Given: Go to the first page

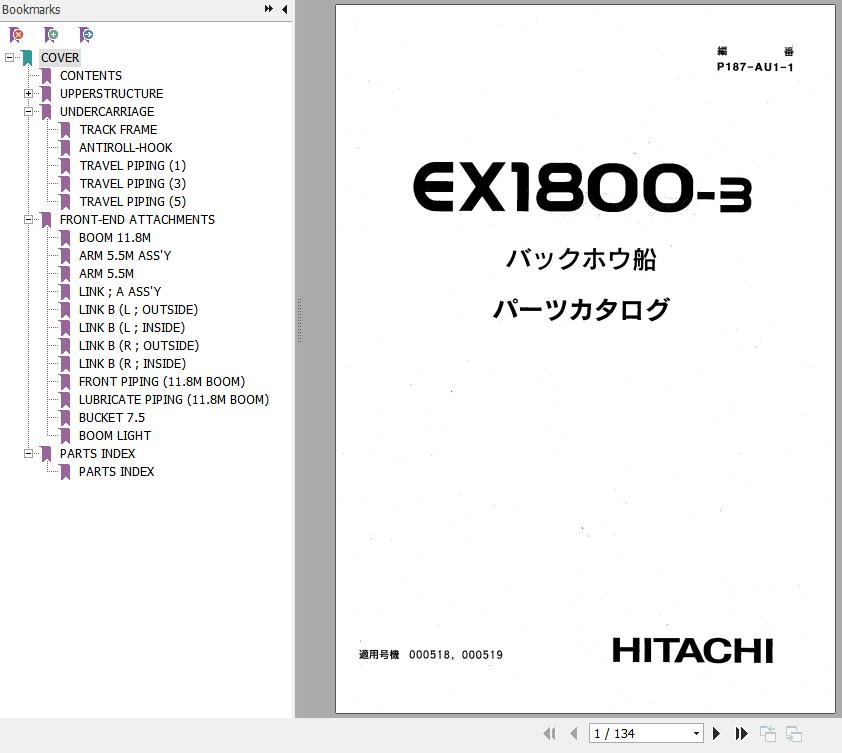Looking at the screenshot, I should tap(549, 734).
